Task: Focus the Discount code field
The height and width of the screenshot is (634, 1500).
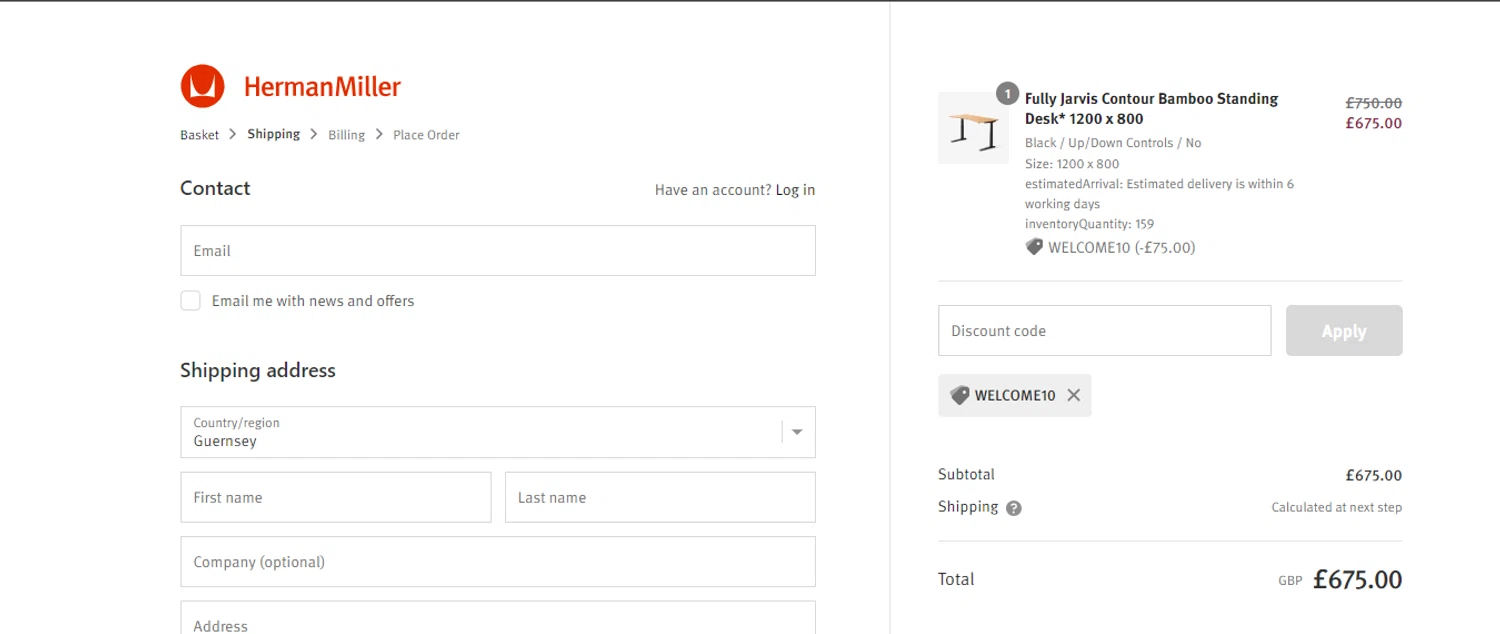Action: point(1105,331)
